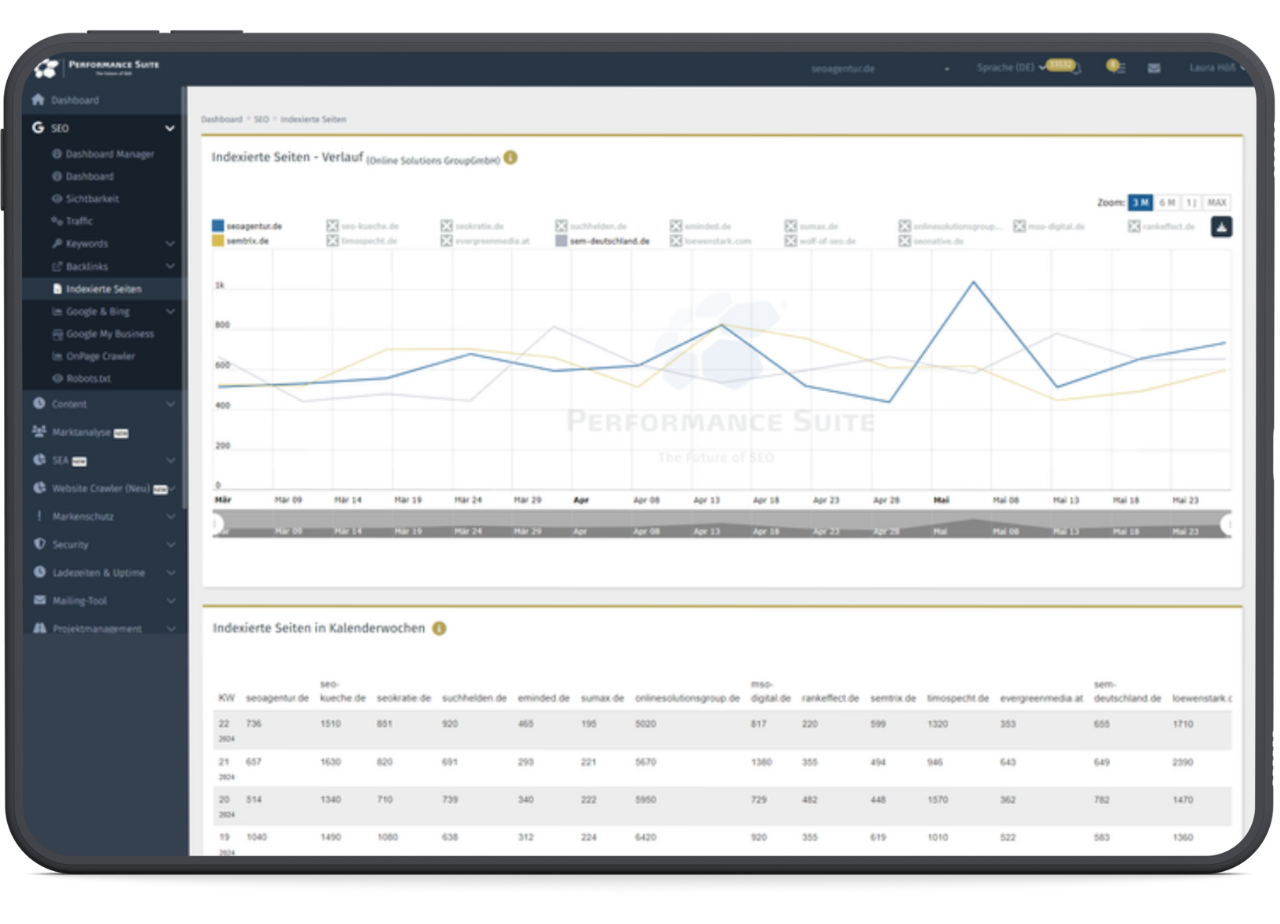Open the task list icon in header

[1116, 67]
